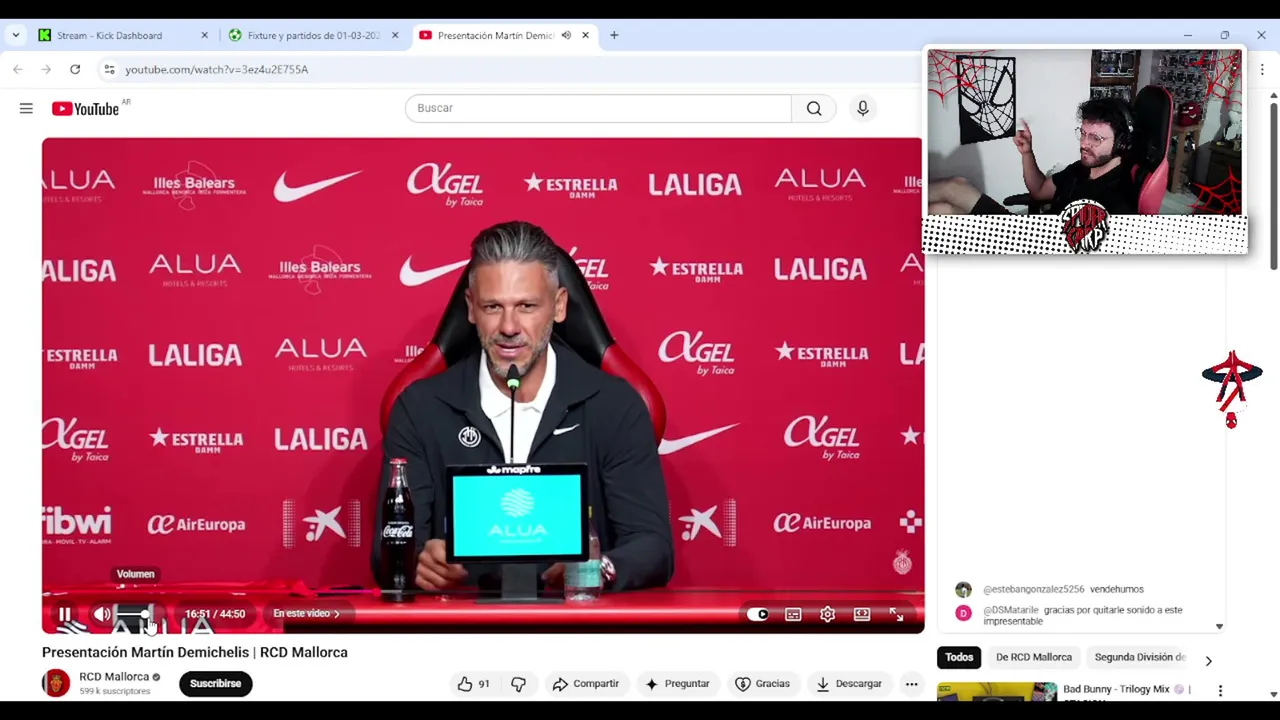Click the pink D chat avatar

tap(963, 613)
